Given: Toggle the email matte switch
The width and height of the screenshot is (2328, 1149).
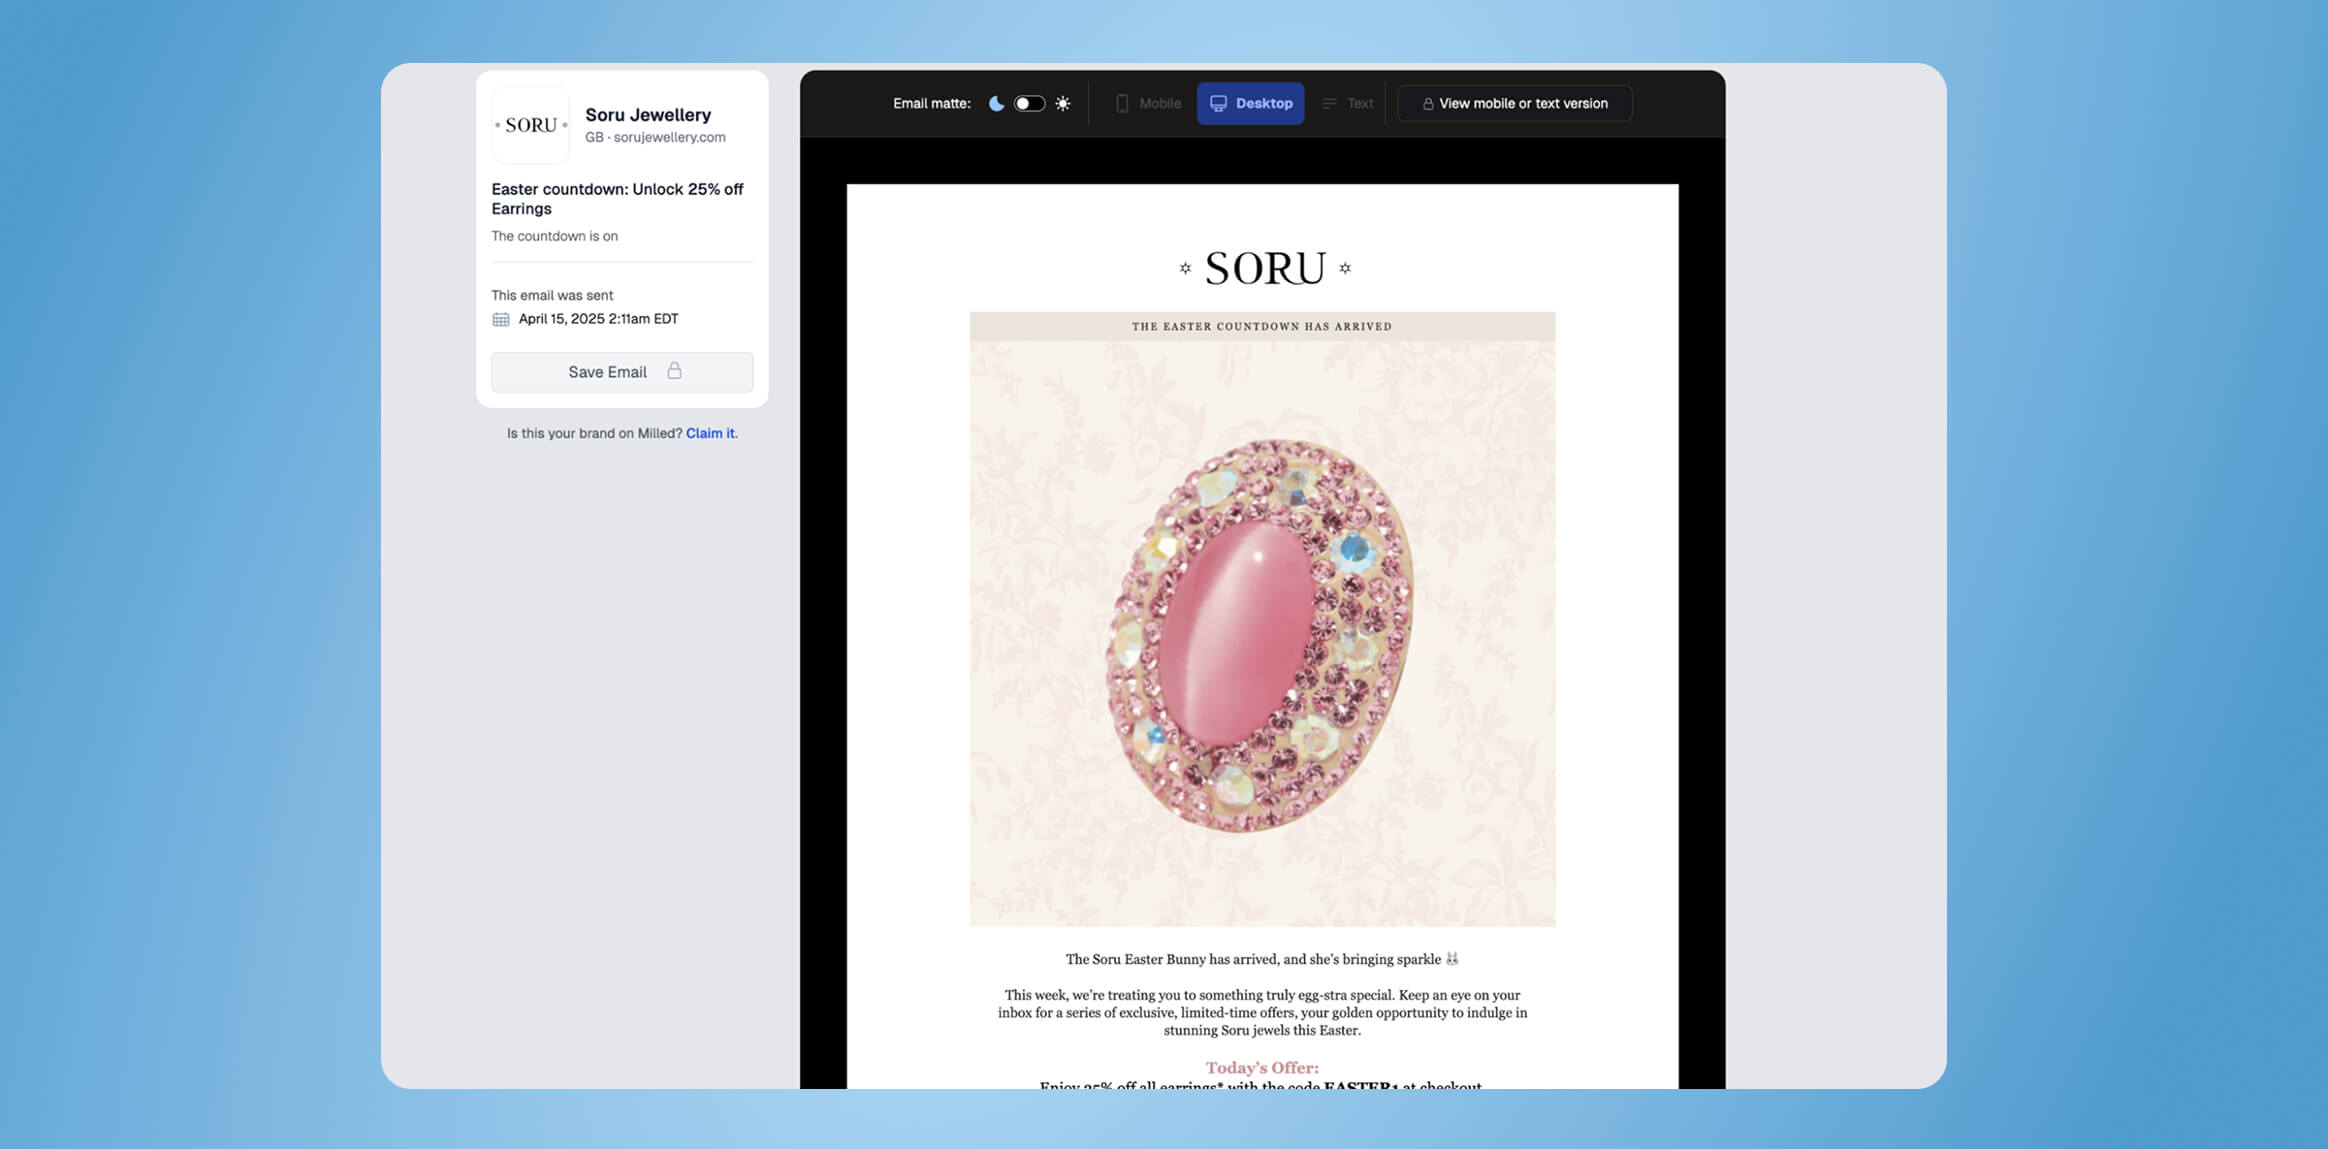Looking at the screenshot, I should tap(1027, 103).
